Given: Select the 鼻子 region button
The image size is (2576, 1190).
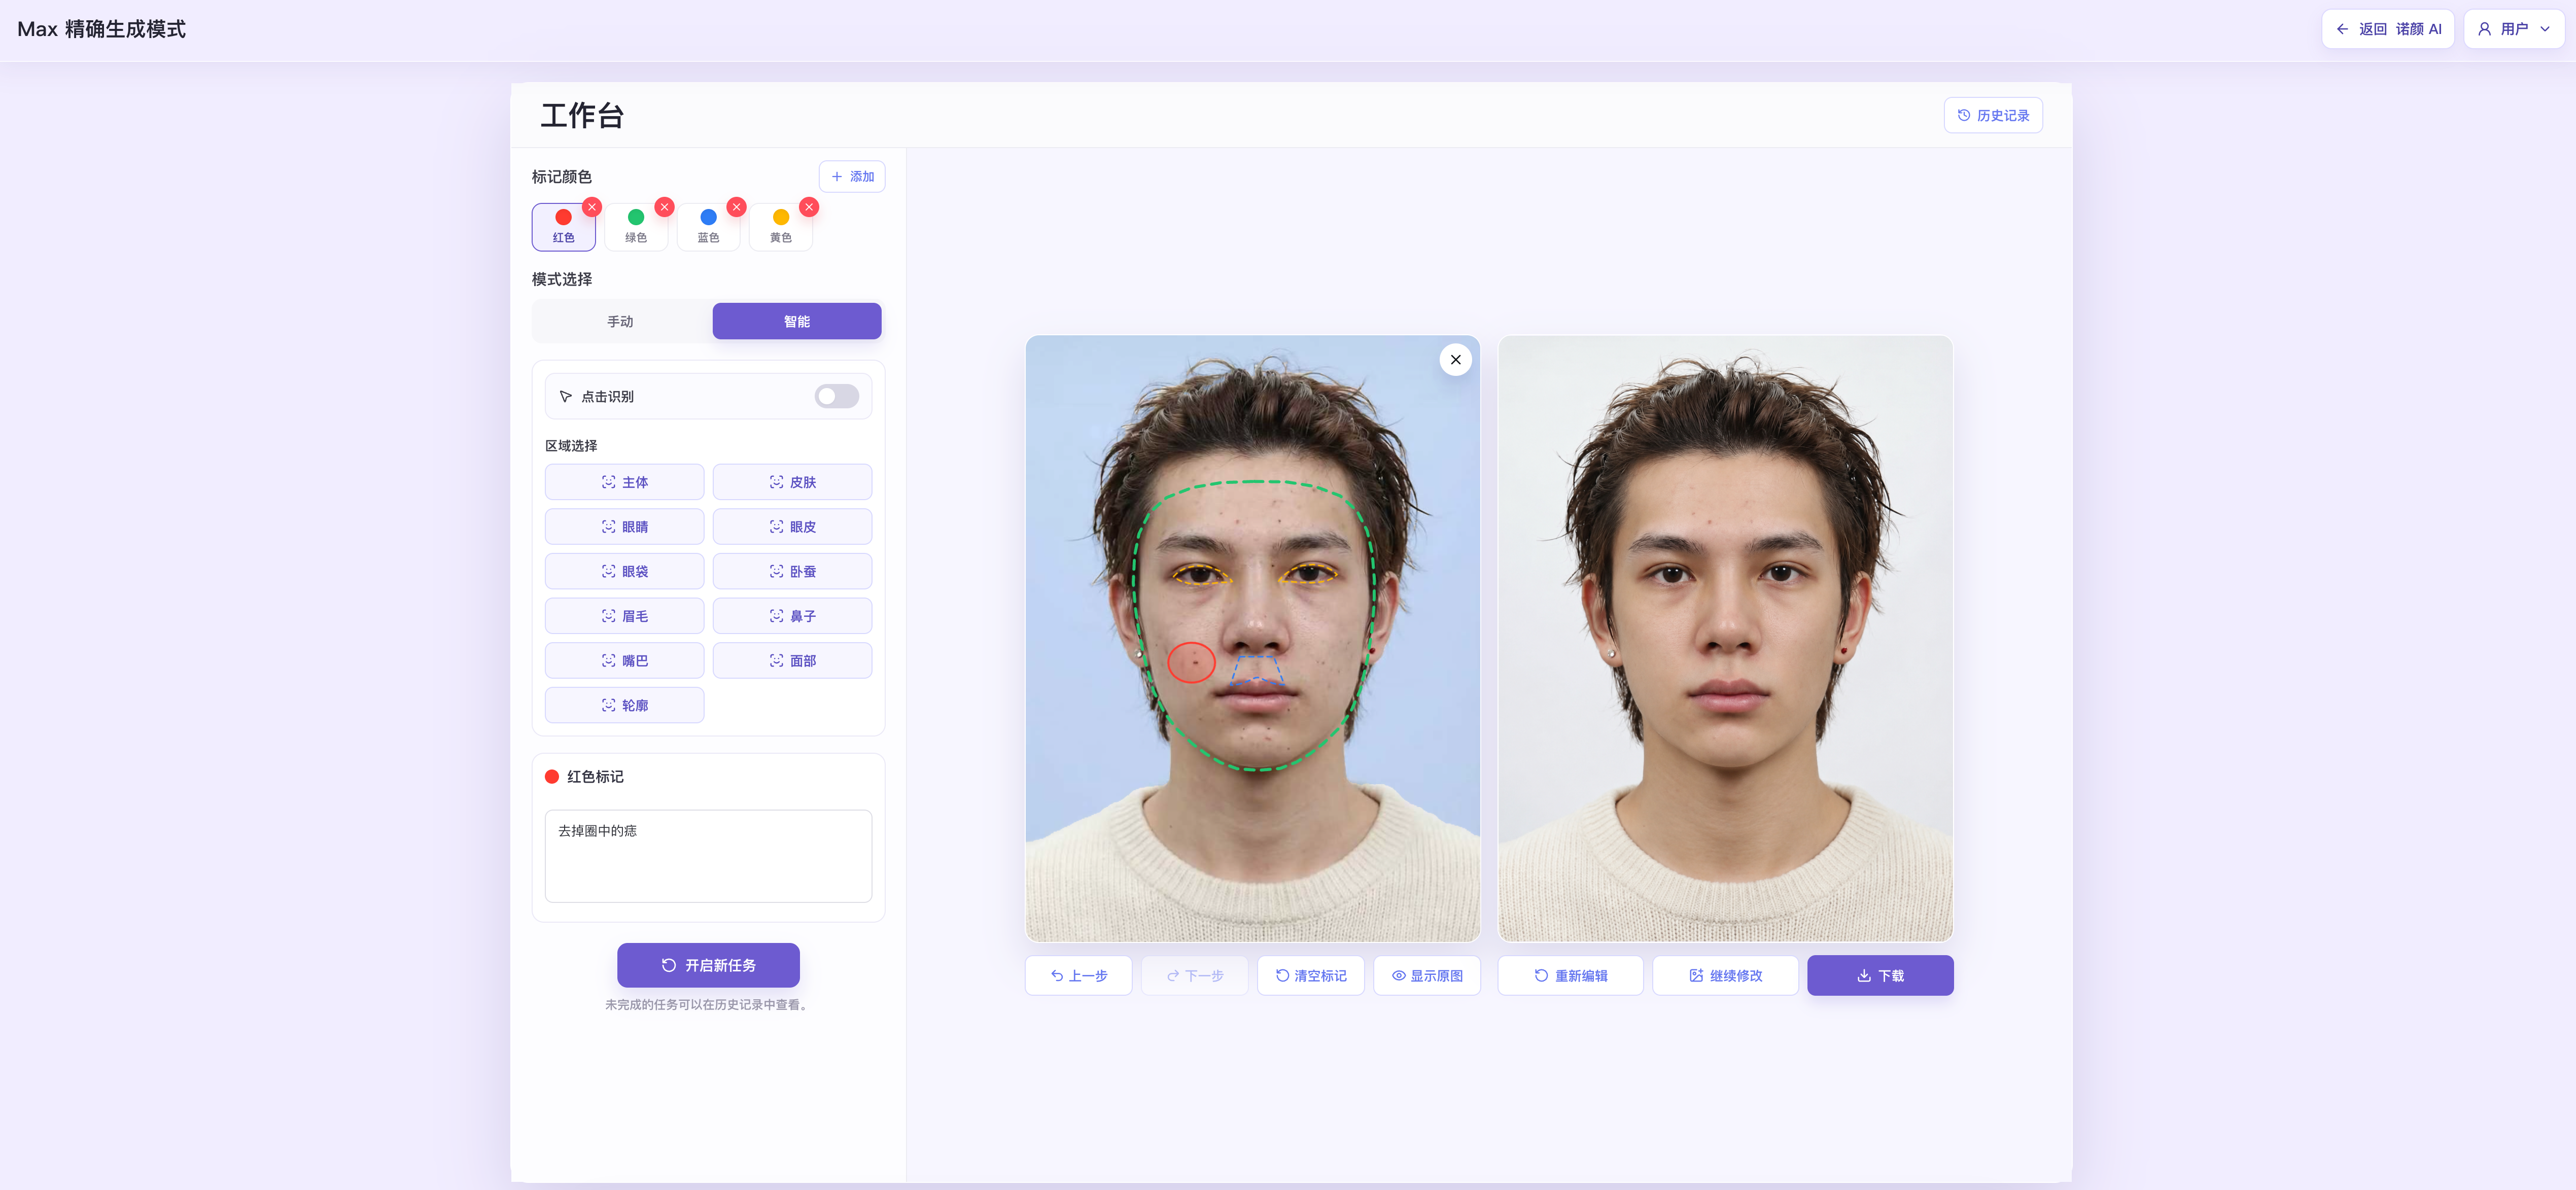Looking at the screenshot, I should [792, 616].
